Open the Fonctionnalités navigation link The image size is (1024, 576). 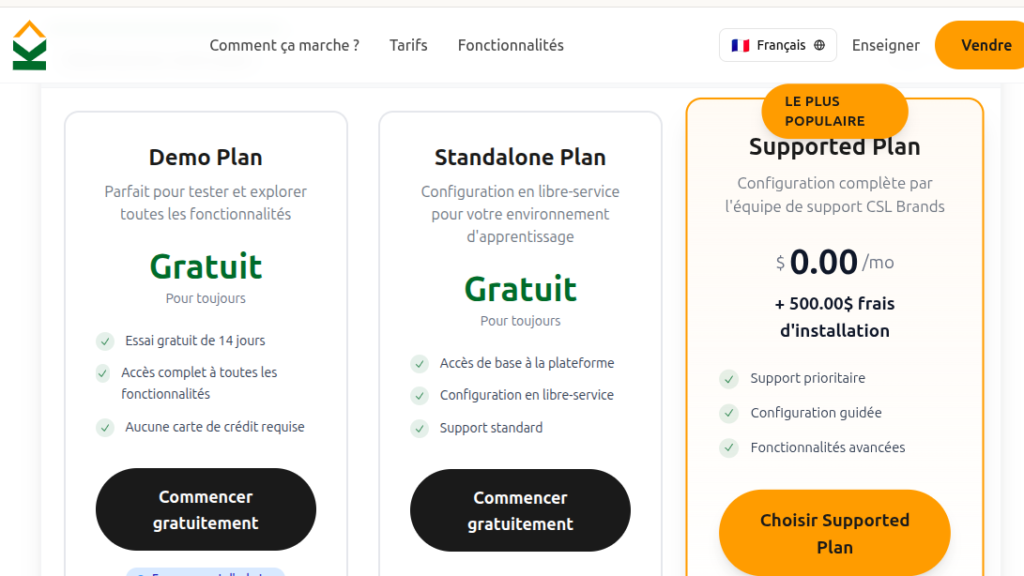[x=510, y=45]
